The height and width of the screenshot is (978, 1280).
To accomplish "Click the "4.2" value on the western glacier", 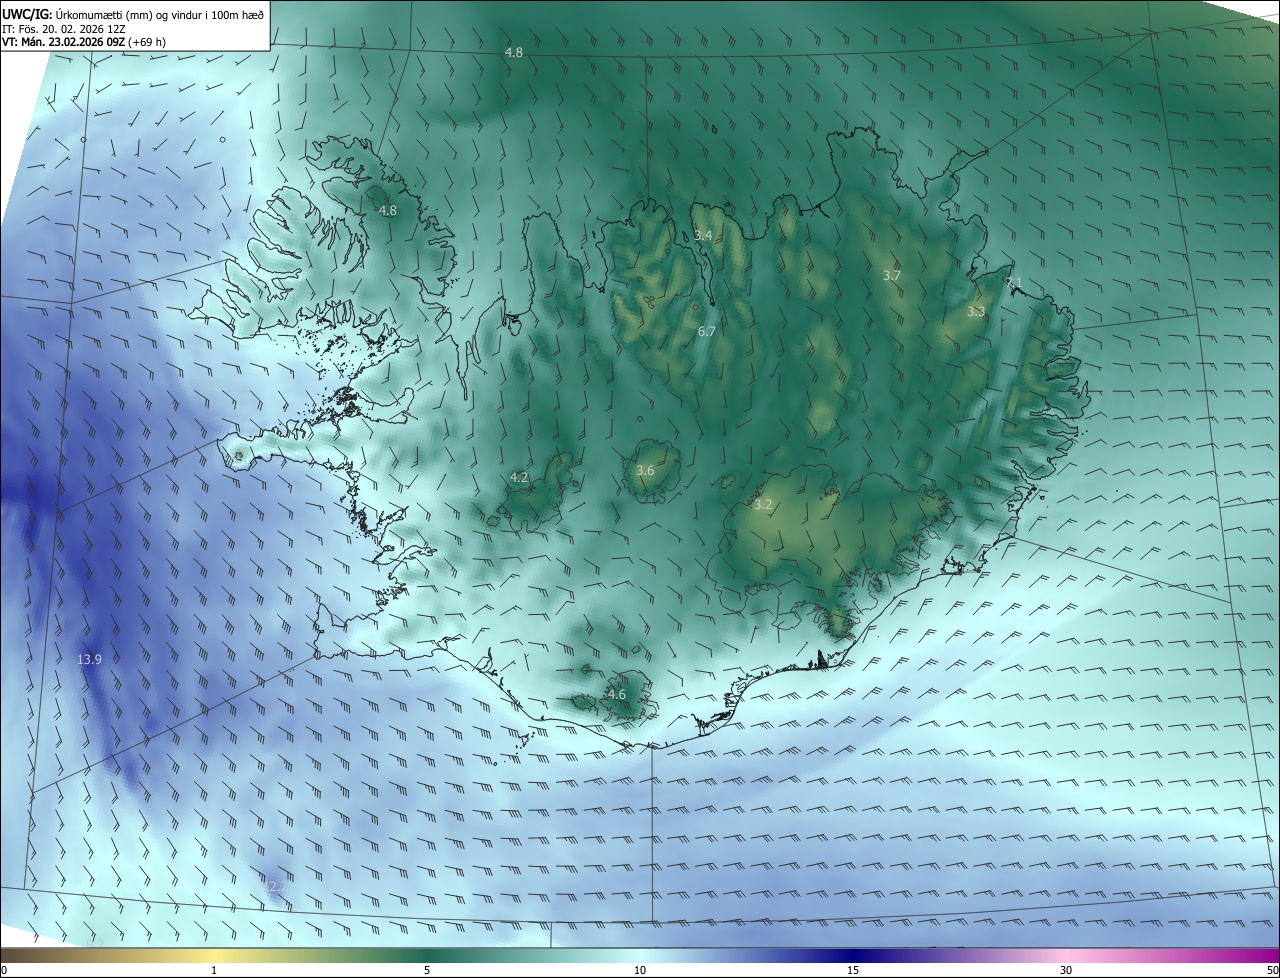I will 519,478.
